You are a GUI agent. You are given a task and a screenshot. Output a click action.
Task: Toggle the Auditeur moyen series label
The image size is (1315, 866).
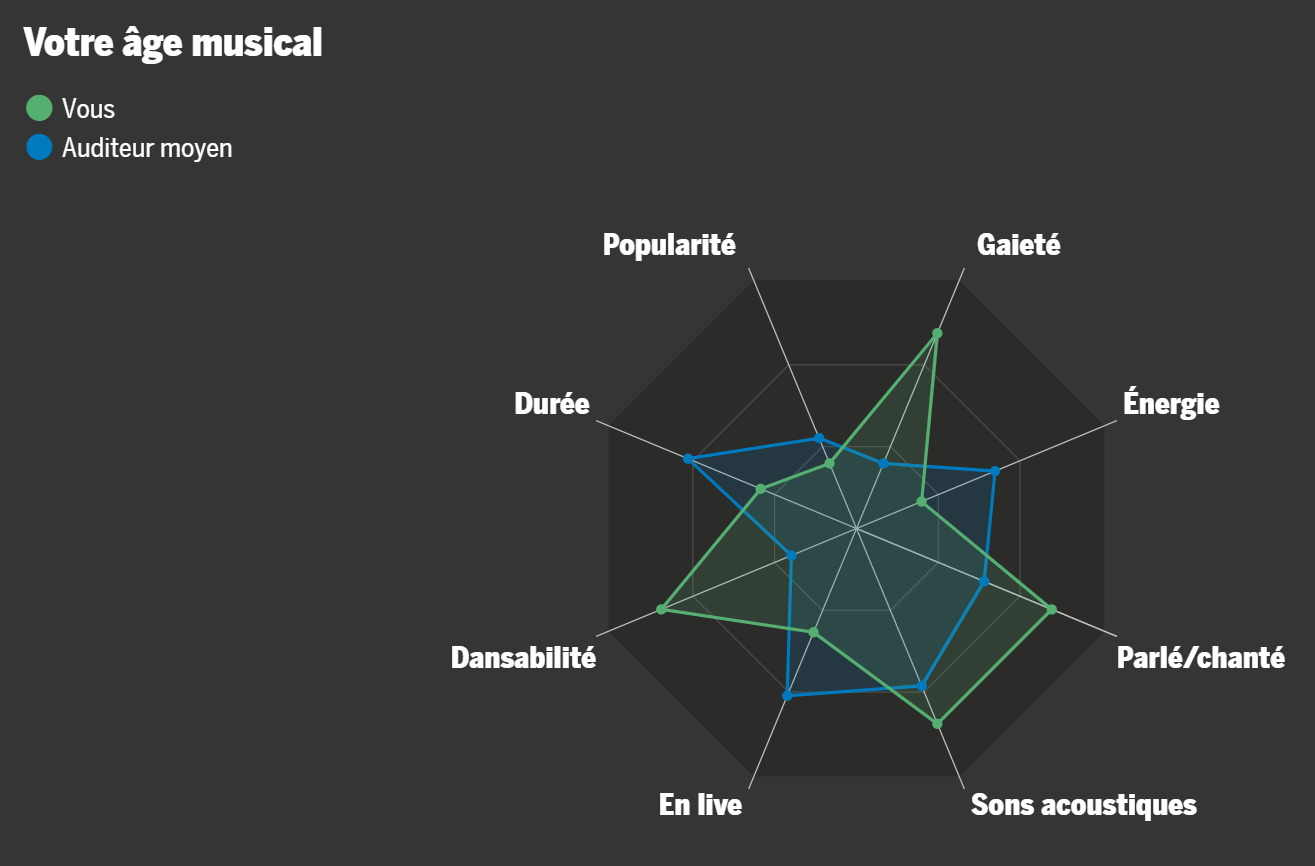click(x=147, y=148)
